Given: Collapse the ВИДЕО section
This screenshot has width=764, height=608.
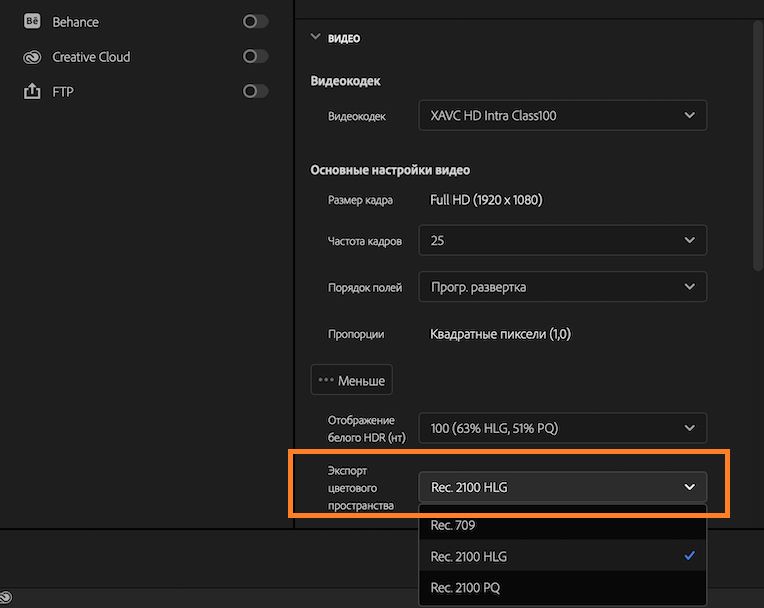Looking at the screenshot, I should click(316, 38).
